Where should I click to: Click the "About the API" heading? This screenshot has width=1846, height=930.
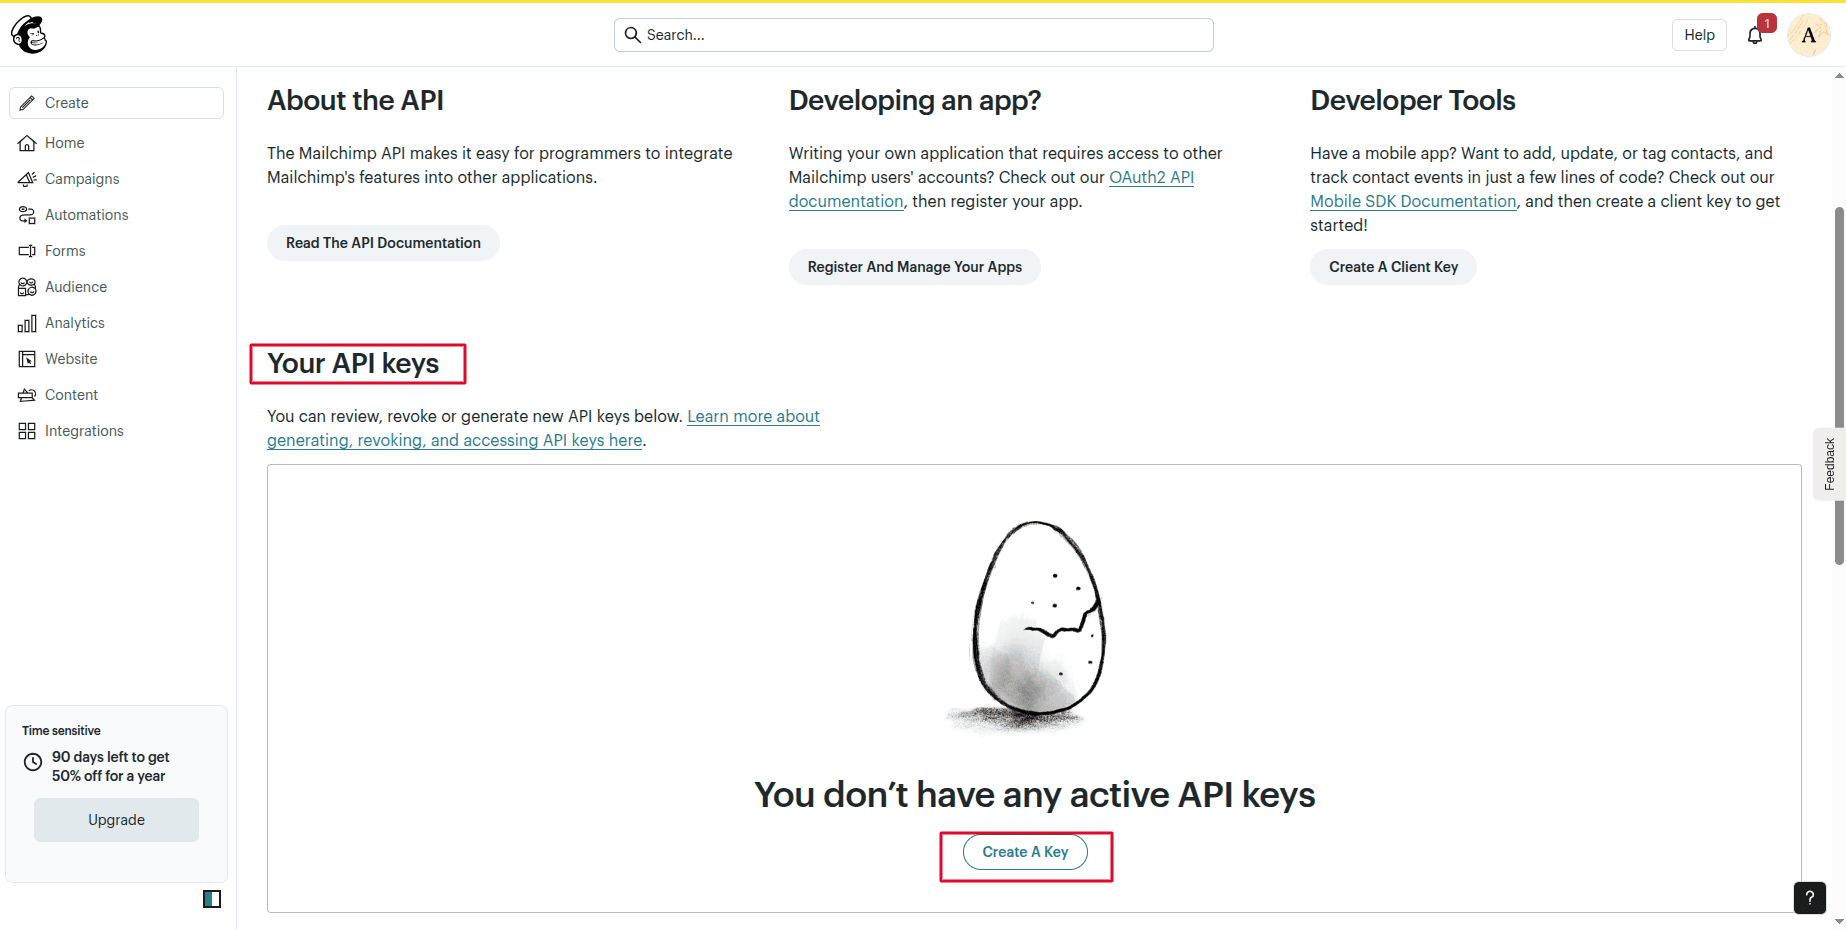pos(355,101)
